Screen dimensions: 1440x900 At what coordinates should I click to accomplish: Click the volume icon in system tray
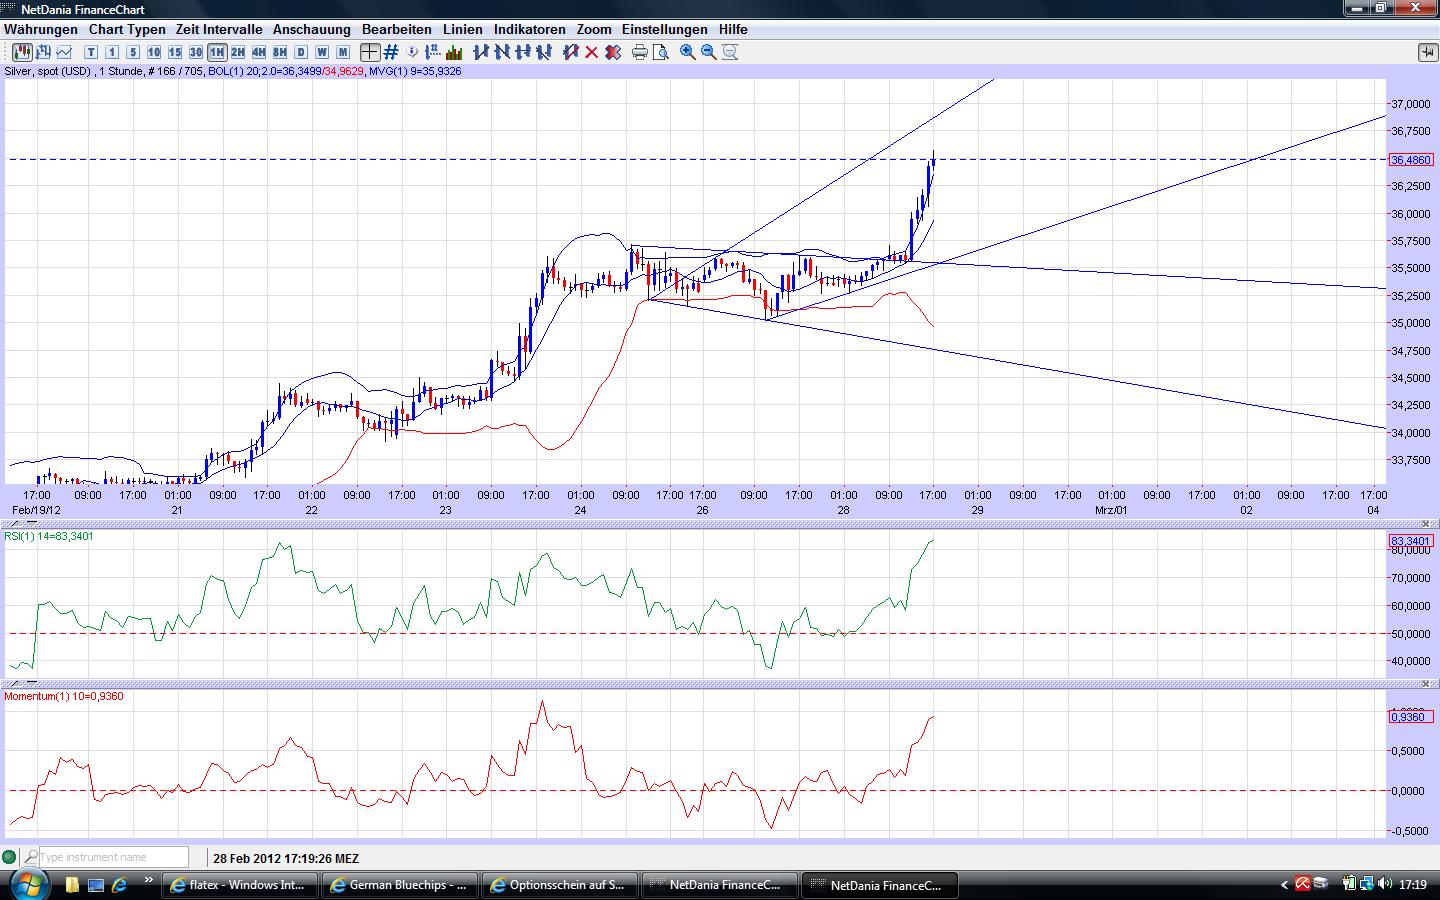[1385, 884]
